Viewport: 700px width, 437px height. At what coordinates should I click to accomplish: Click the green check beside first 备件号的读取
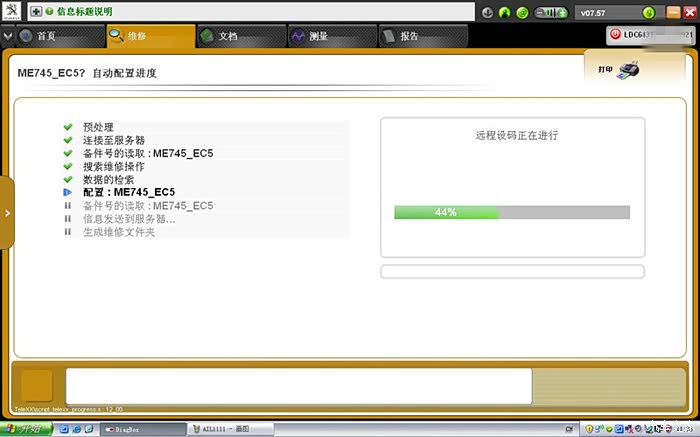pos(68,153)
